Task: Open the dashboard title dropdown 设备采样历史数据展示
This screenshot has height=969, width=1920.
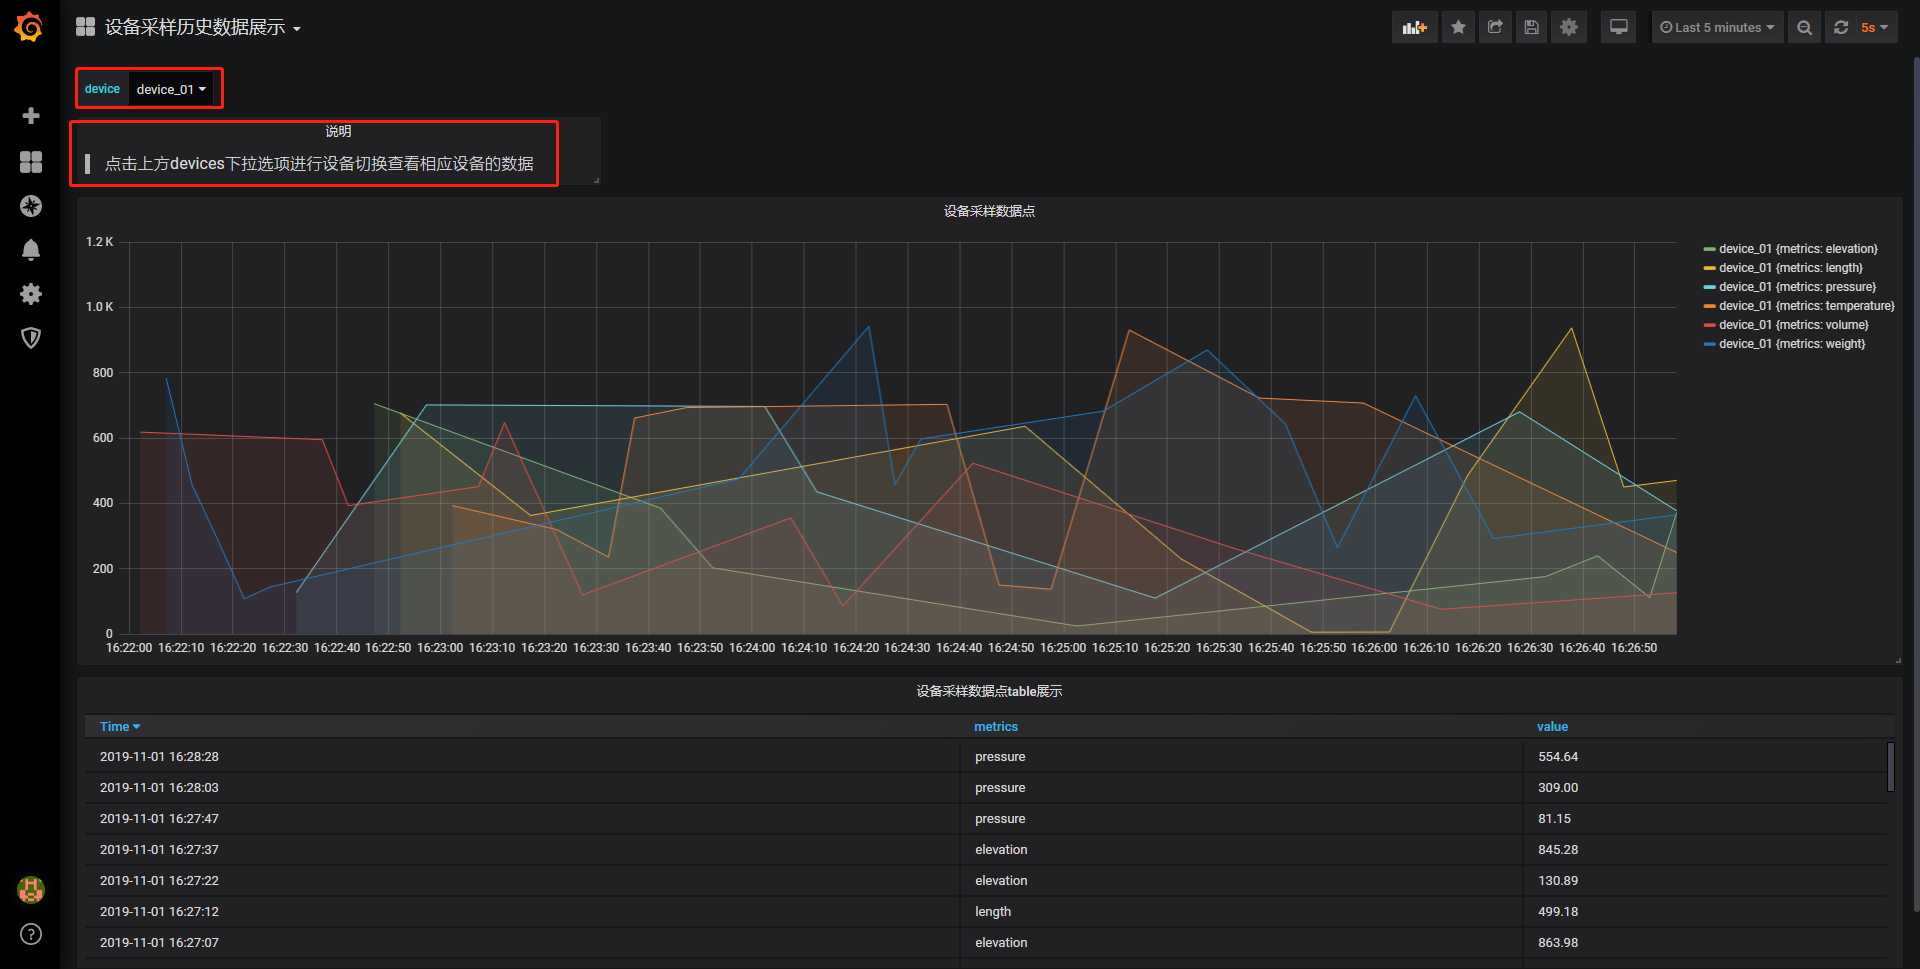Action: pyautogui.click(x=202, y=28)
